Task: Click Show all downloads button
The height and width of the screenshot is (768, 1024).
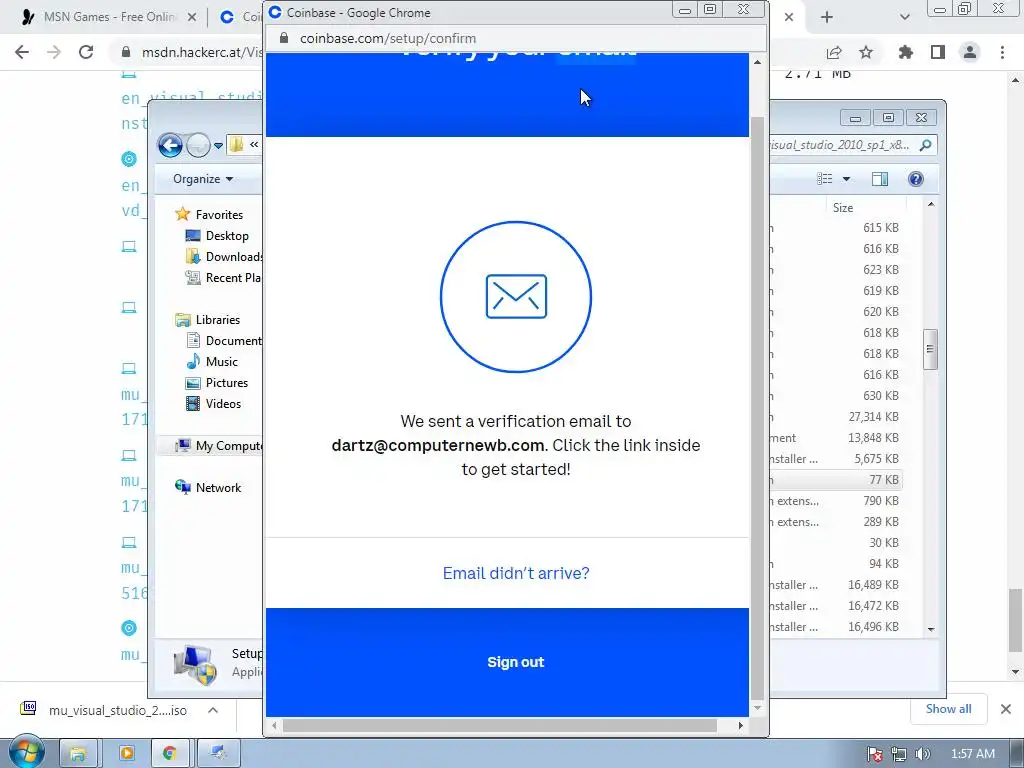Action: pyautogui.click(x=948, y=709)
